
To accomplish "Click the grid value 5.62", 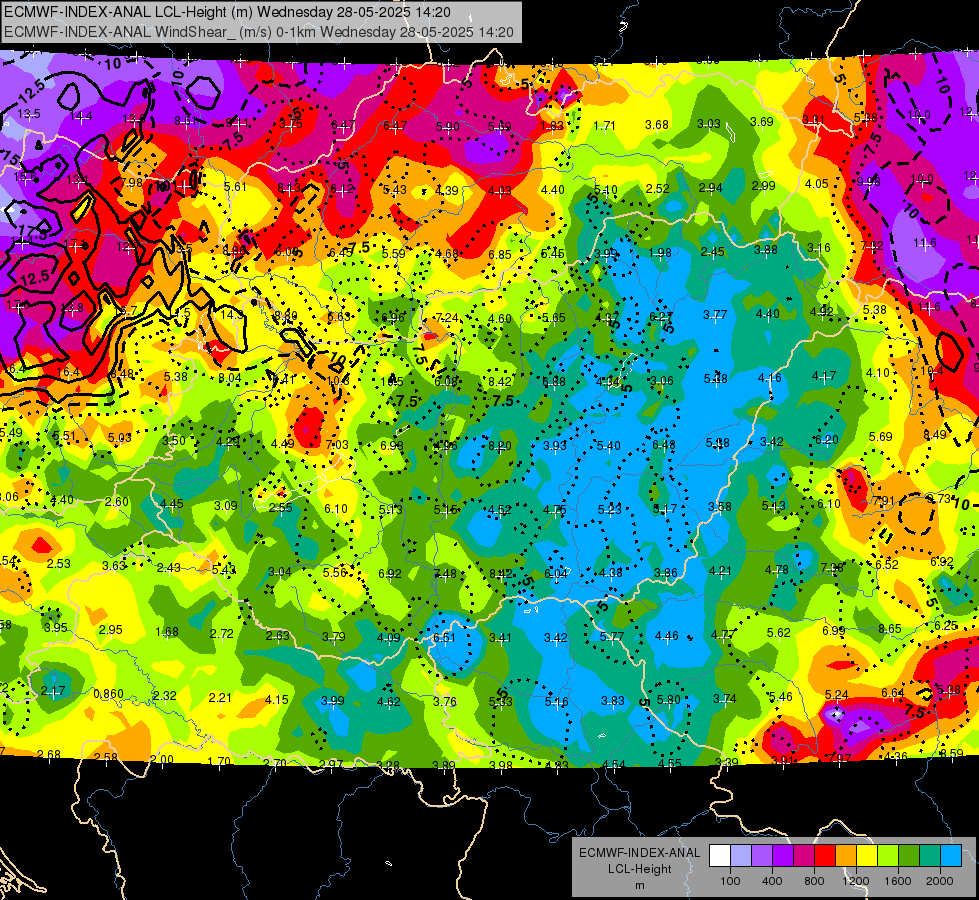I will click(x=779, y=633).
